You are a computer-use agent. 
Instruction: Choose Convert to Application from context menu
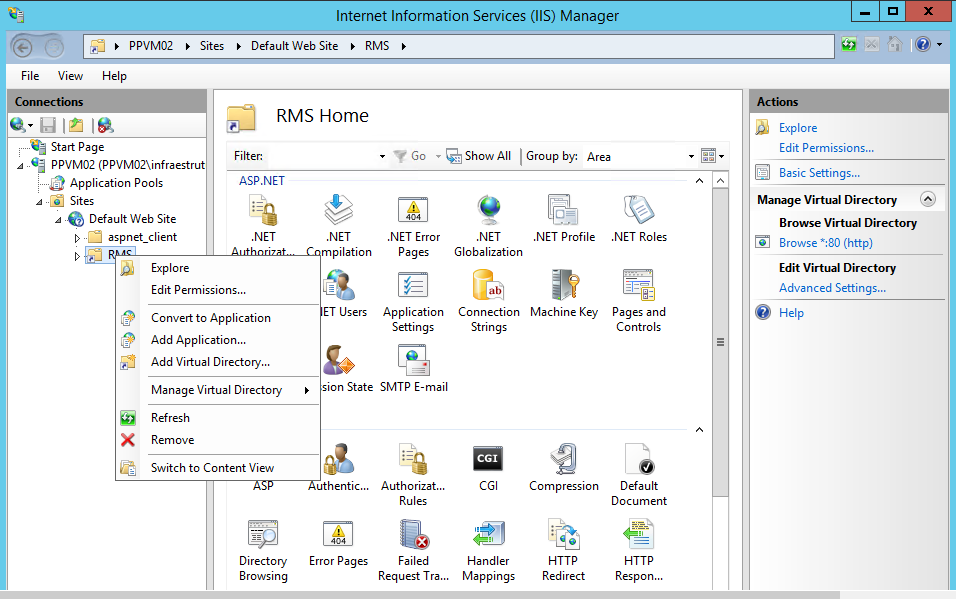pyautogui.click(x=218, y=318)
